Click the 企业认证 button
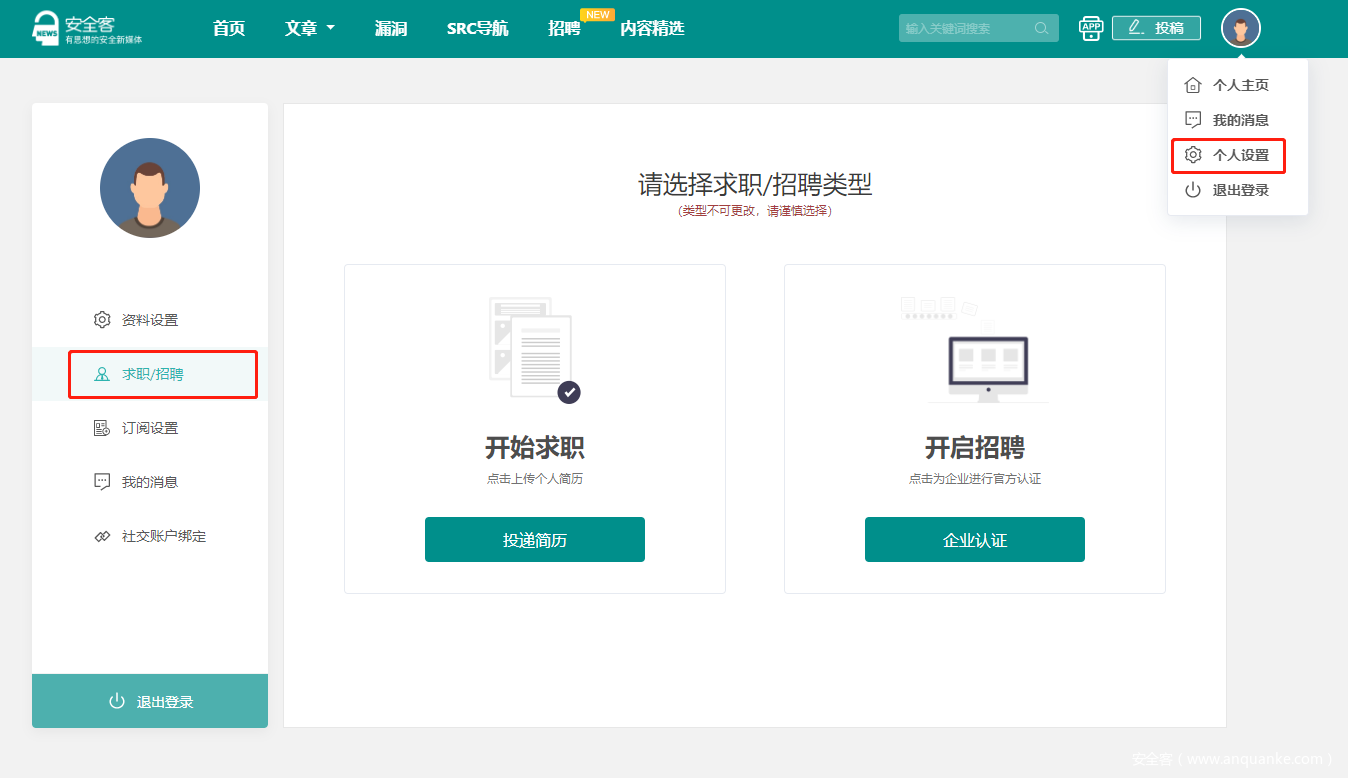 click(x=975, y=540)
